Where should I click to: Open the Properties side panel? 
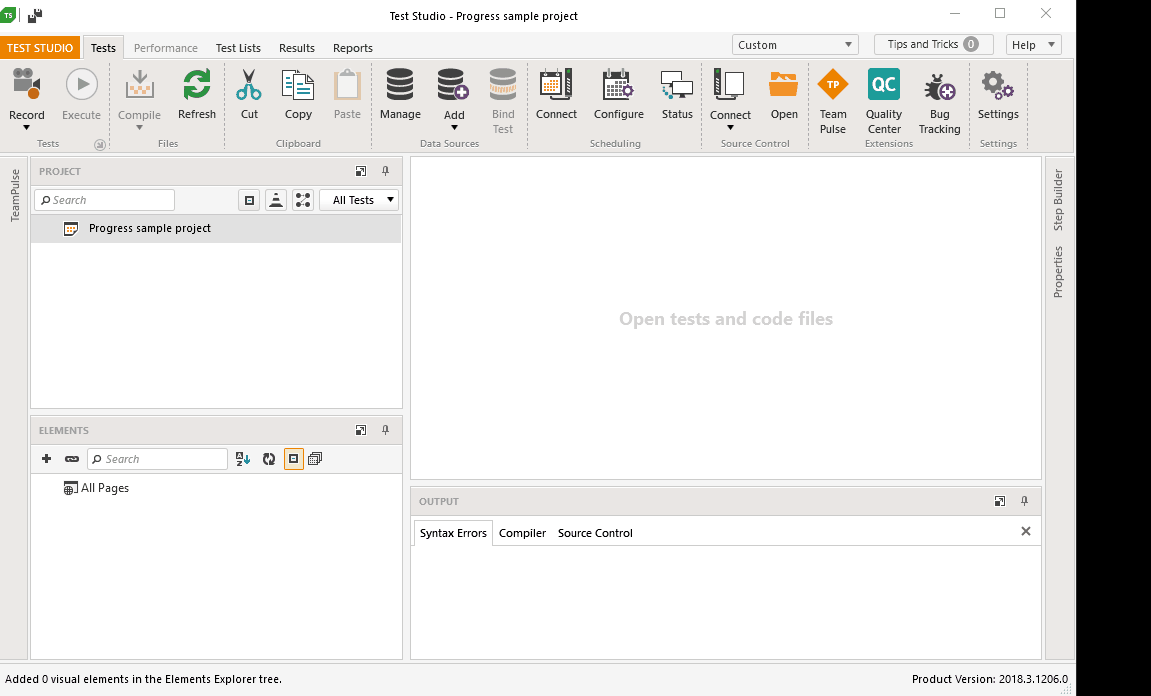(1058, 272)
